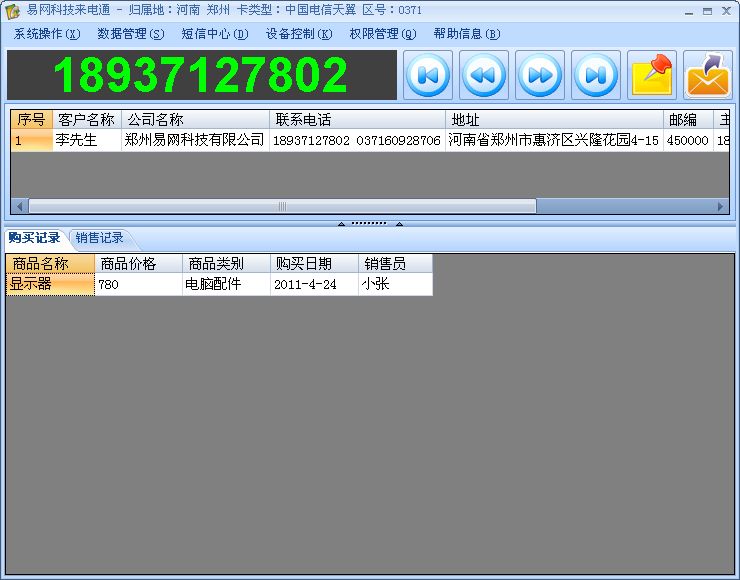Select the row number cell 1
740x580 pixels.
(x=32, y=140)
